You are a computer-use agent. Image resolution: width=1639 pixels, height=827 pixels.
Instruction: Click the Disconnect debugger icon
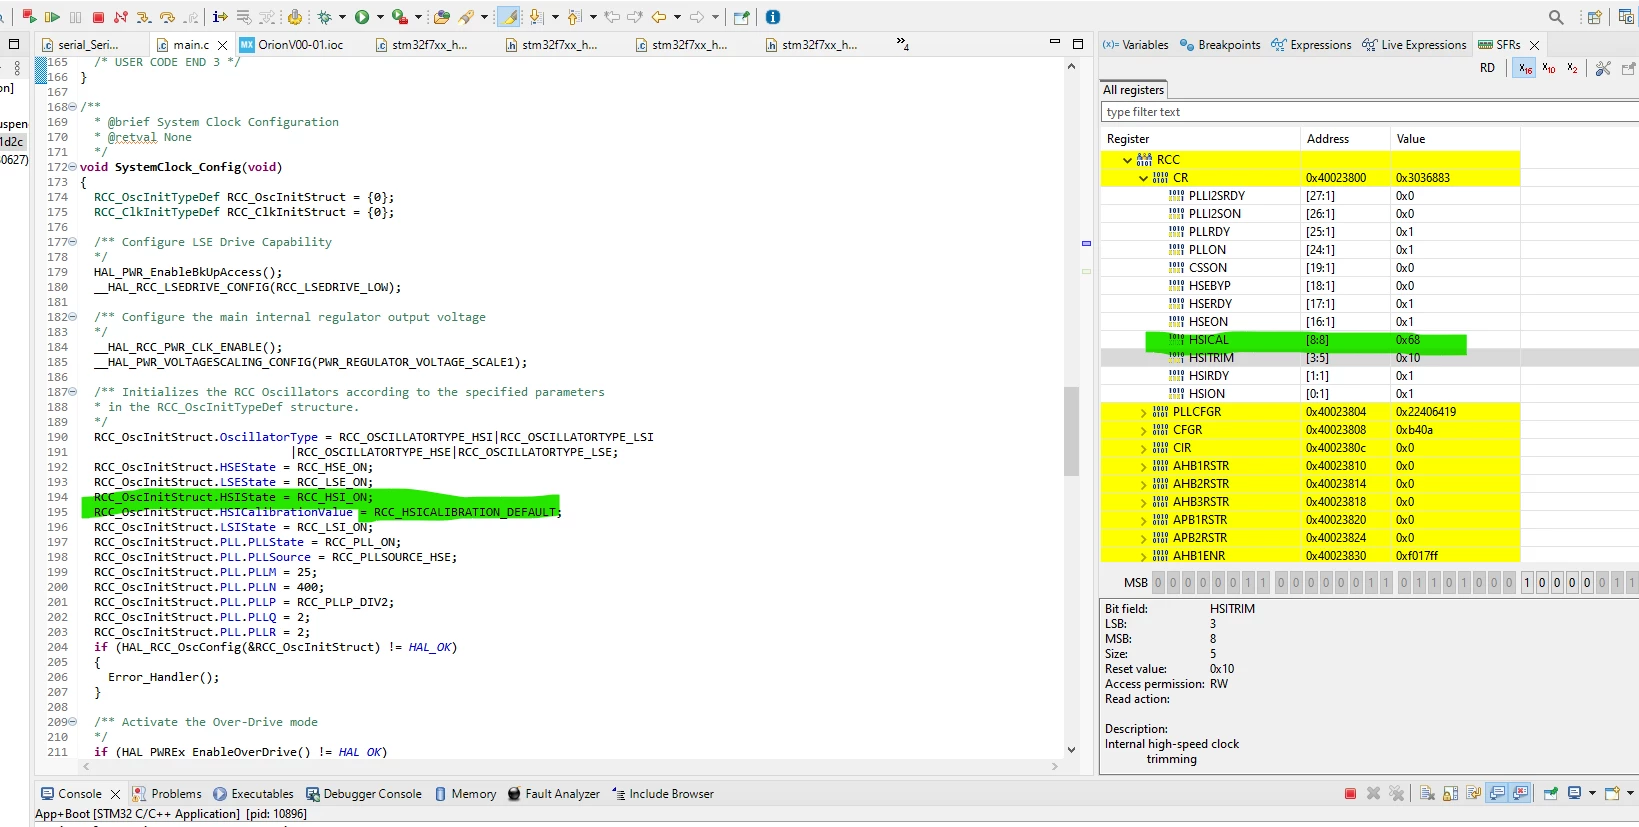click(121, 17)
